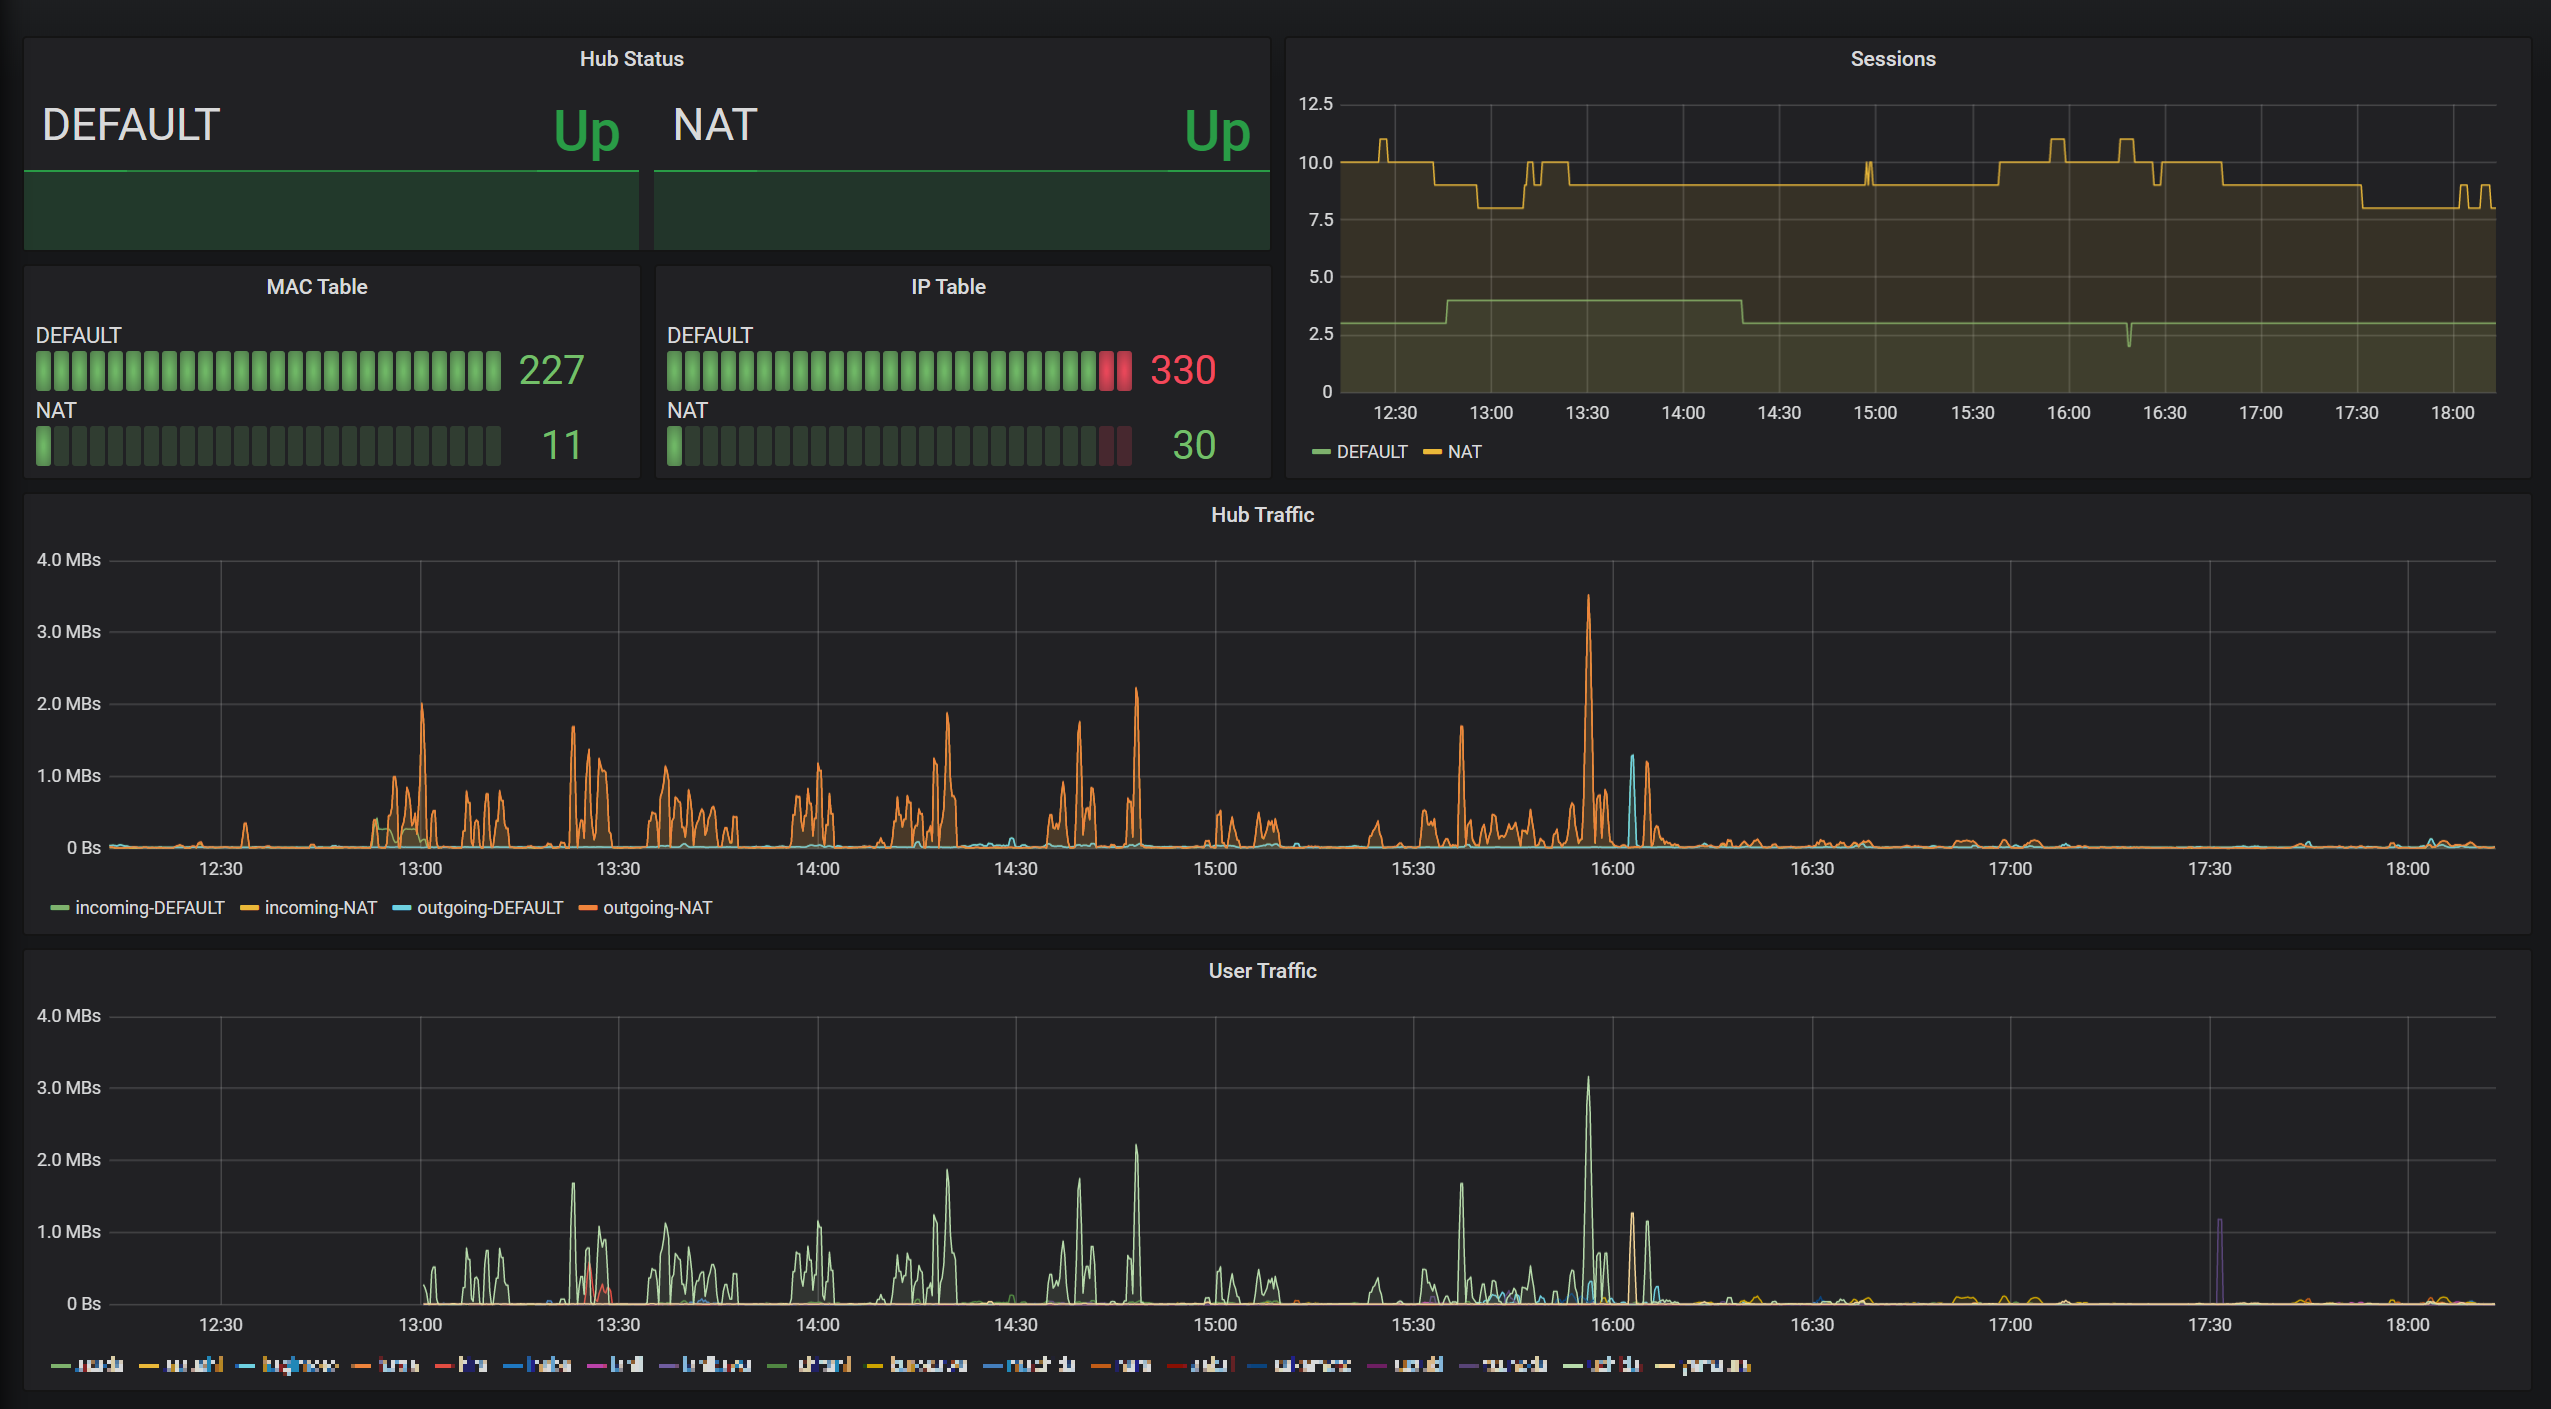2551x1409 pixels.
Task: Click the NAT hub Up status value
Action: [1217, 131]
